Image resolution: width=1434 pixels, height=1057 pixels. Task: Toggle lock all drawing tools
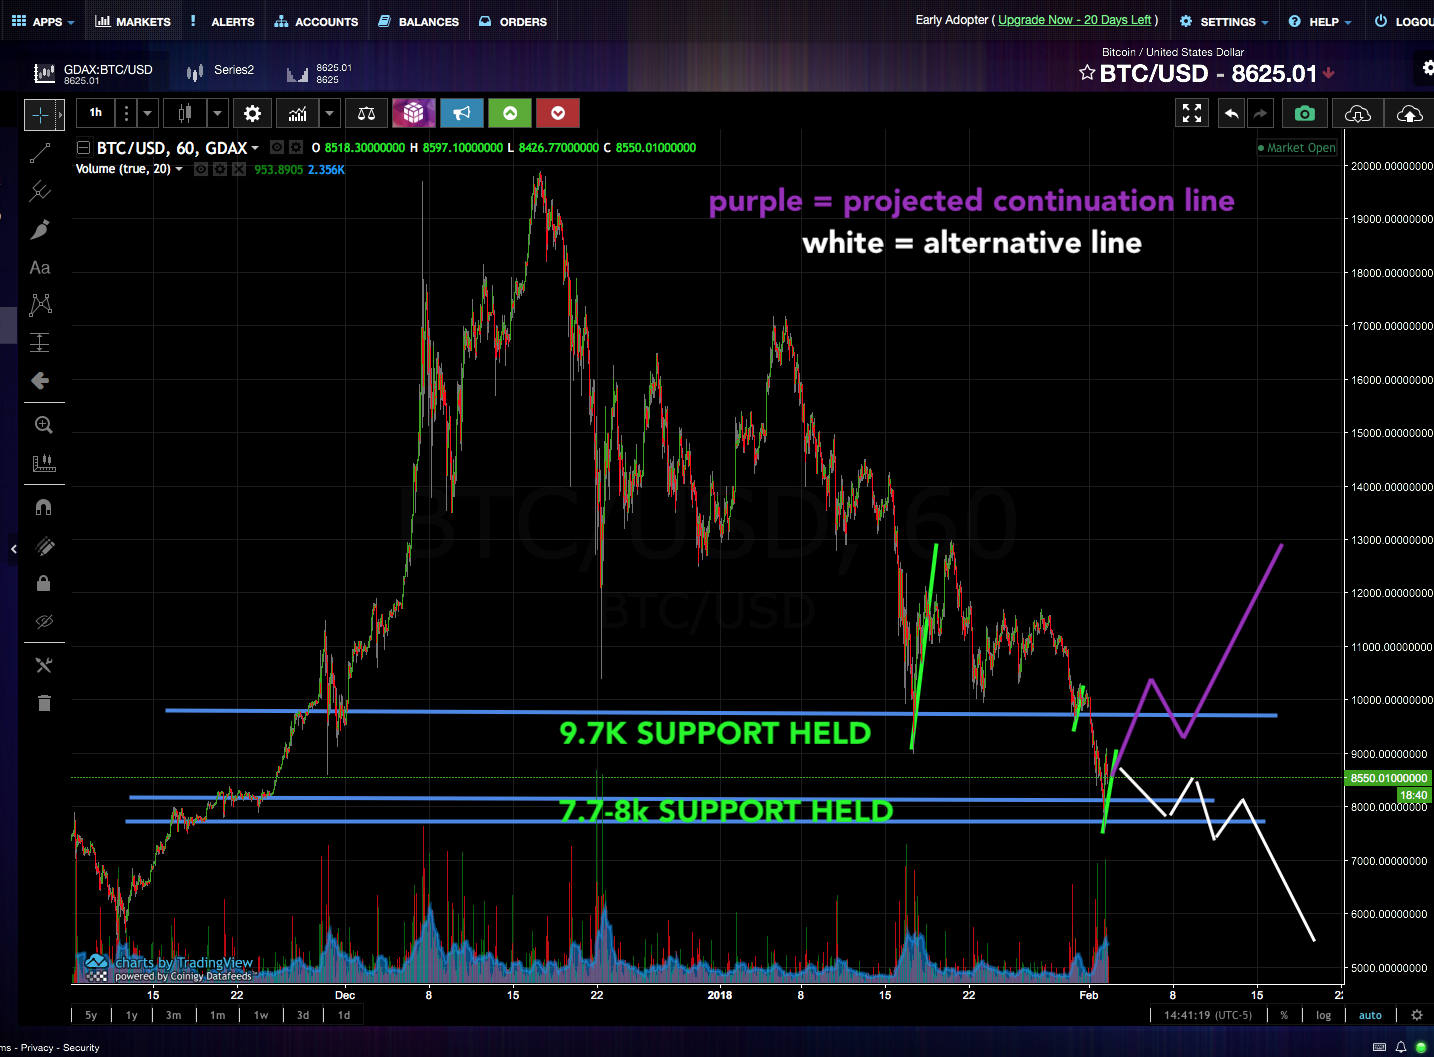pyautogui.click(x=43, y=583)
